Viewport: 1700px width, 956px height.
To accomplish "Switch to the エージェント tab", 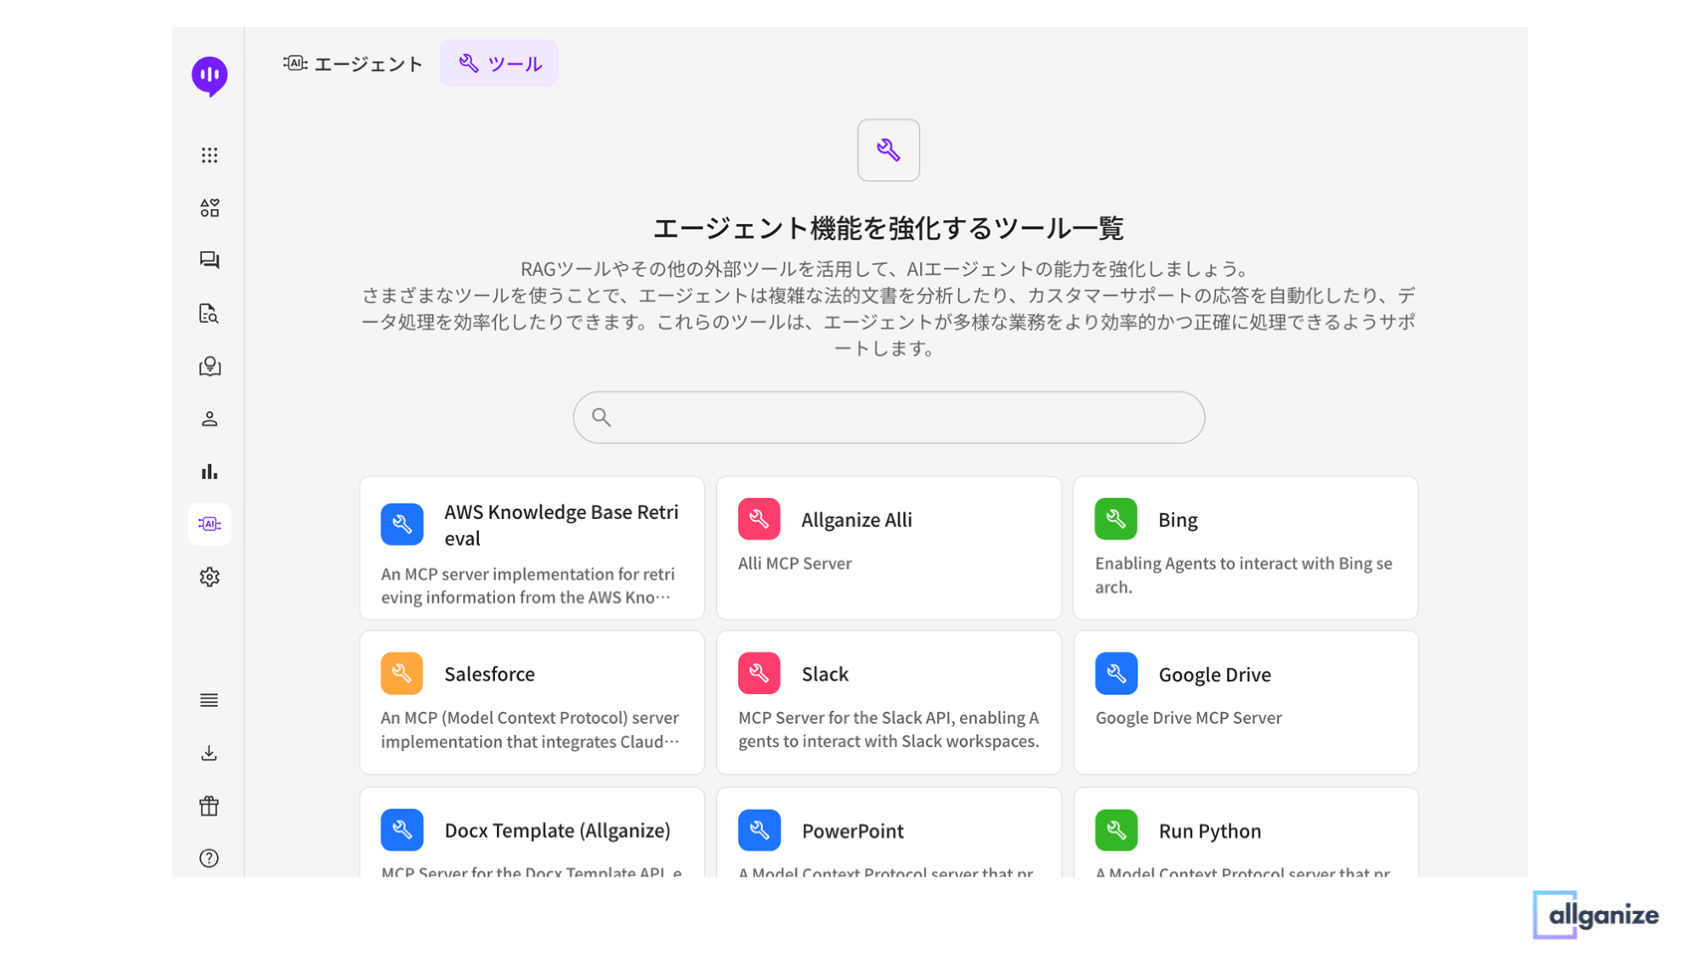I will pos(353,63).
